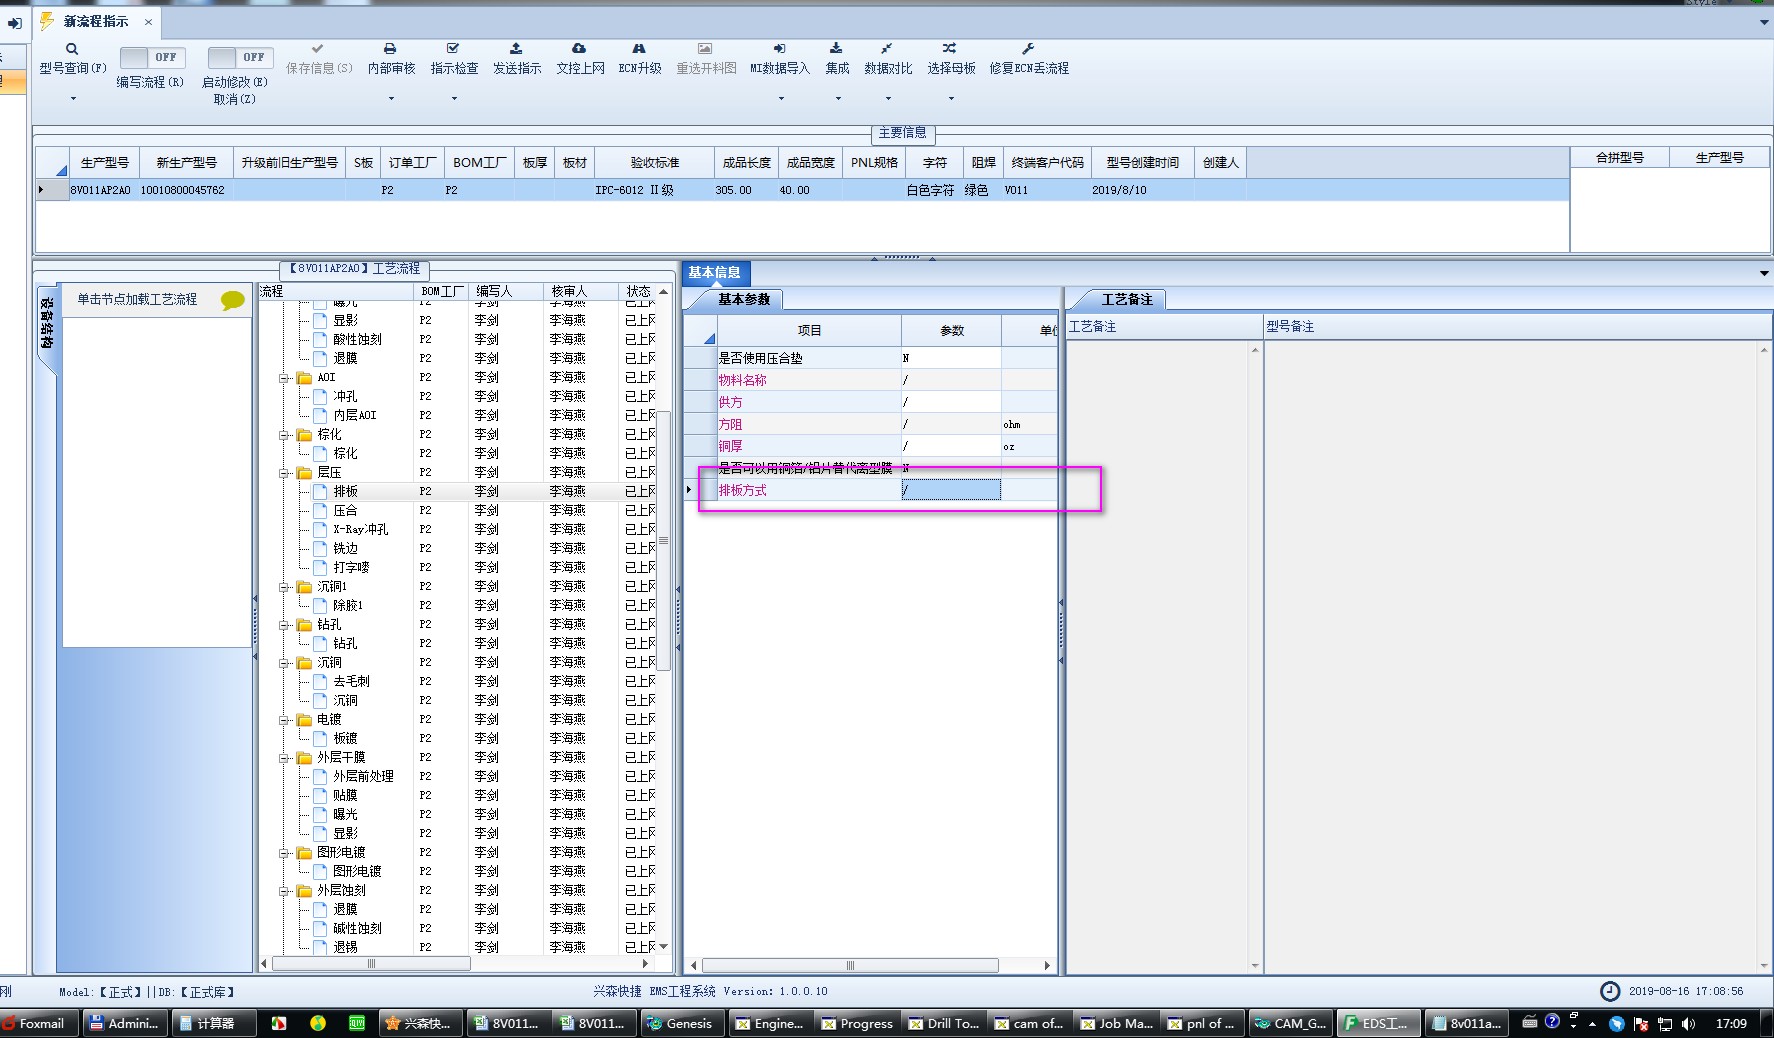This screenshot has width=1774, height=1038.
Task: Open the 选择母板 dropdown arrow
Action: click(x=951, y=98)
